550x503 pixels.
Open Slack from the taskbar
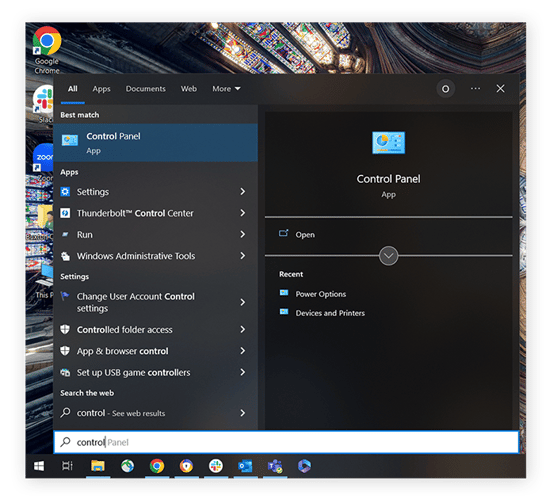(x=216, y=466)
